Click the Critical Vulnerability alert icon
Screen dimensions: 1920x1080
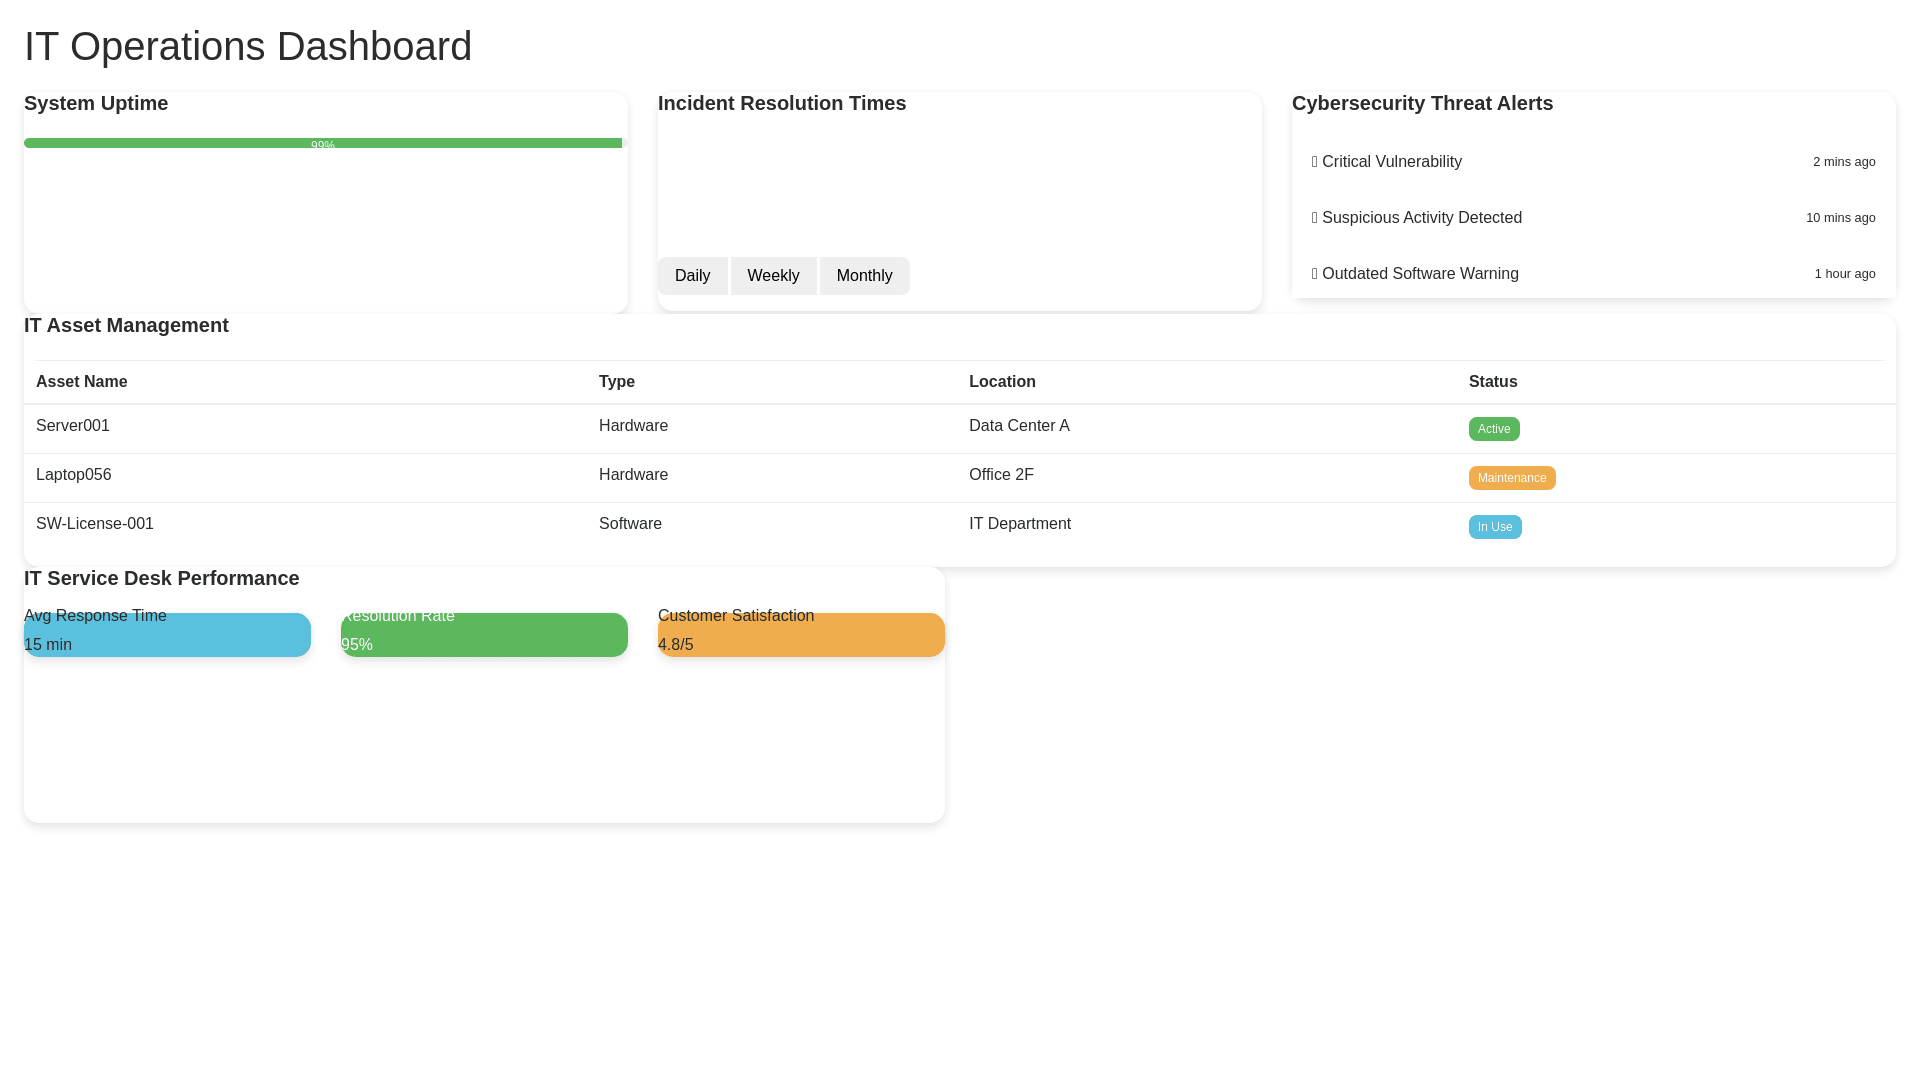[1315, 162]
